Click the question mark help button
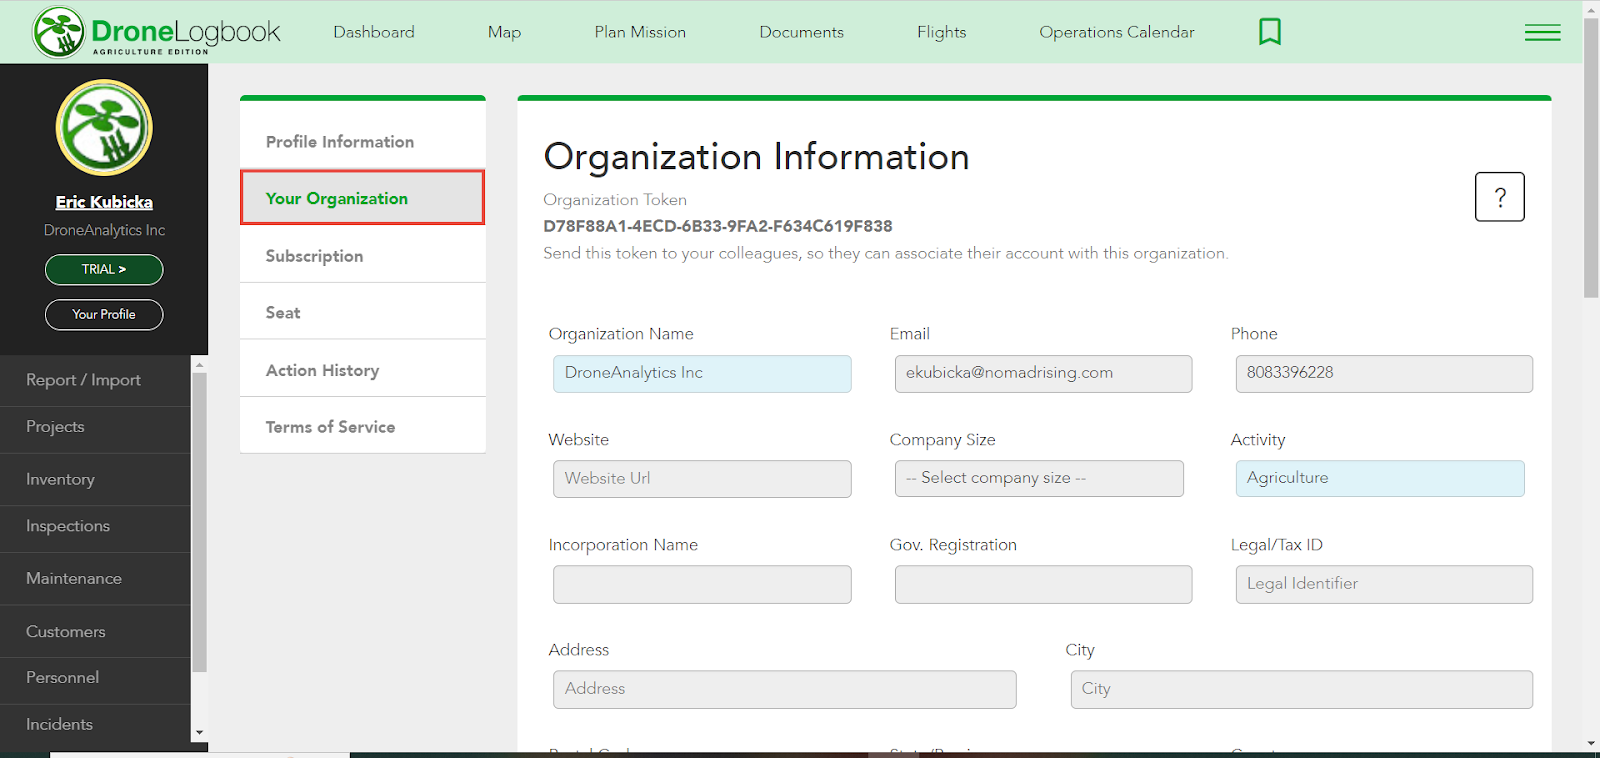The width and height of the screenshot is (1600, 758). 1500,197
